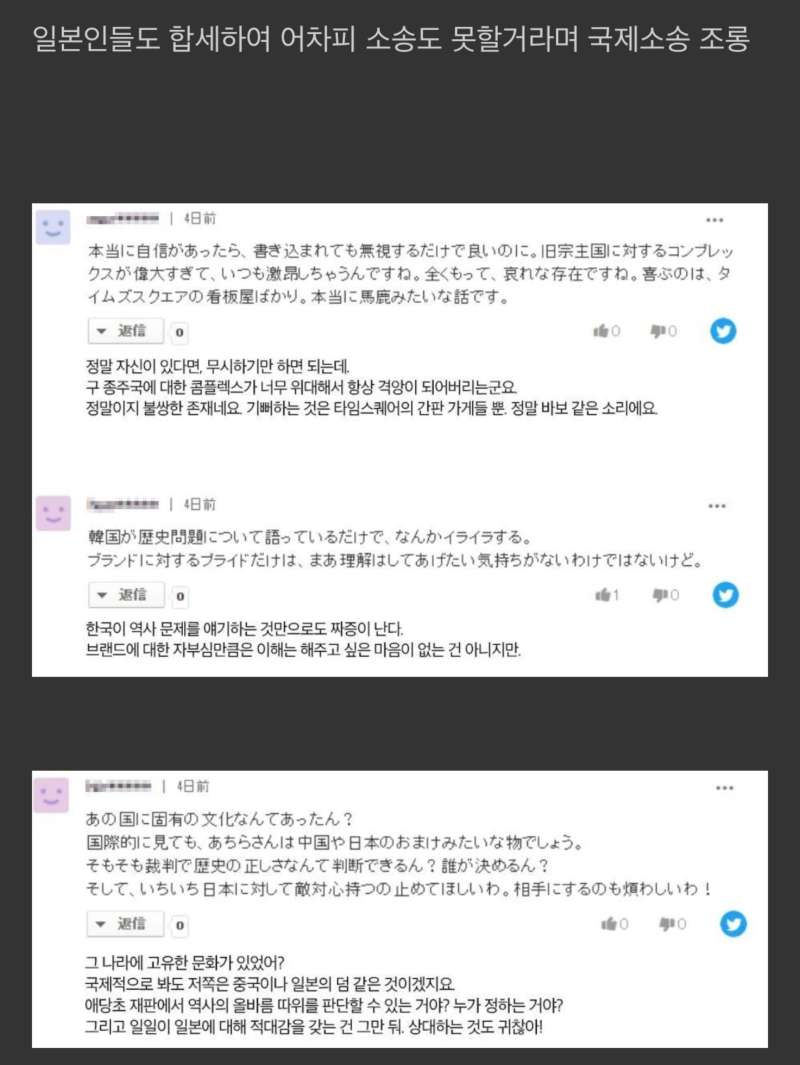Open third comment's three-dot options menu

(725, 788)
